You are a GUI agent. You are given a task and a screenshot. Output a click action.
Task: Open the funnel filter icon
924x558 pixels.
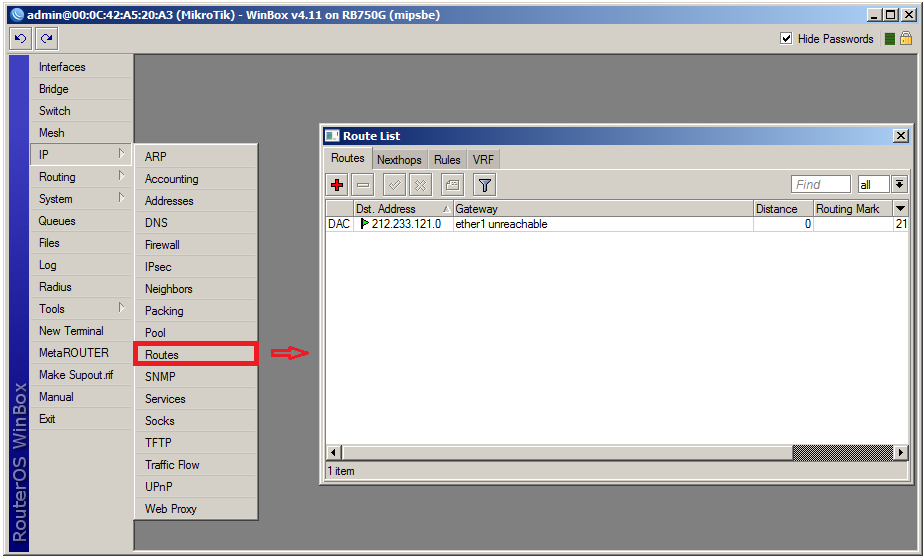pyautogui.click(x=484, y=185)
